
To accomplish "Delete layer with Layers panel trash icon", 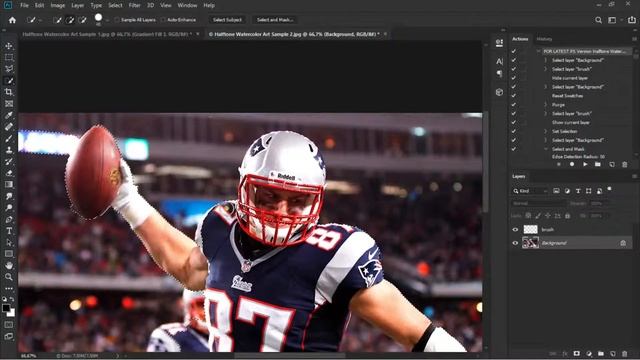I will [624, 353].
